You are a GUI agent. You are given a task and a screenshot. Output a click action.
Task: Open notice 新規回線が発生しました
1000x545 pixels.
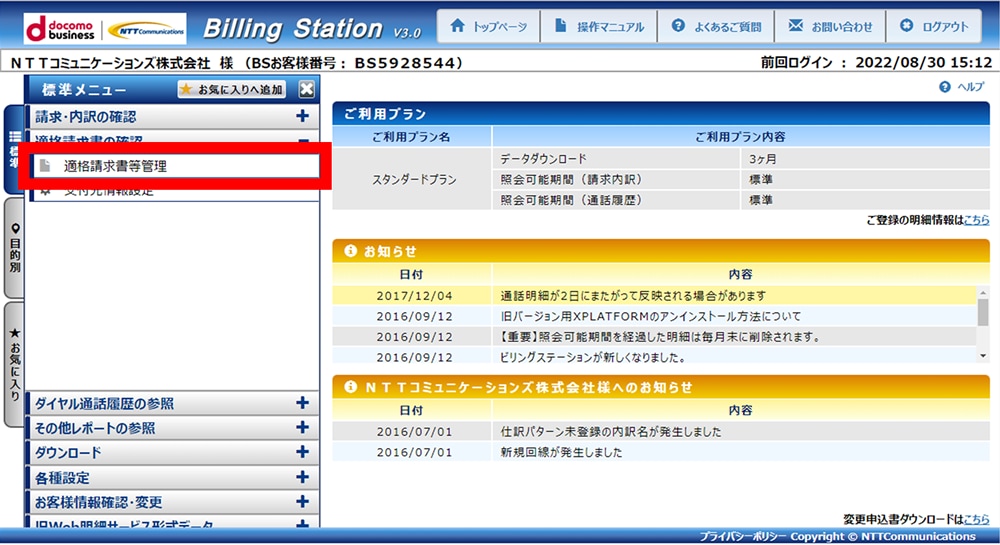click(x=561, y=452)
